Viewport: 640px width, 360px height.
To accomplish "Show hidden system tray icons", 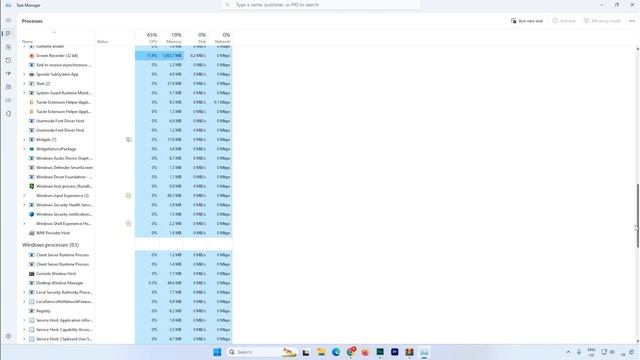I will [x=568, y=352].
